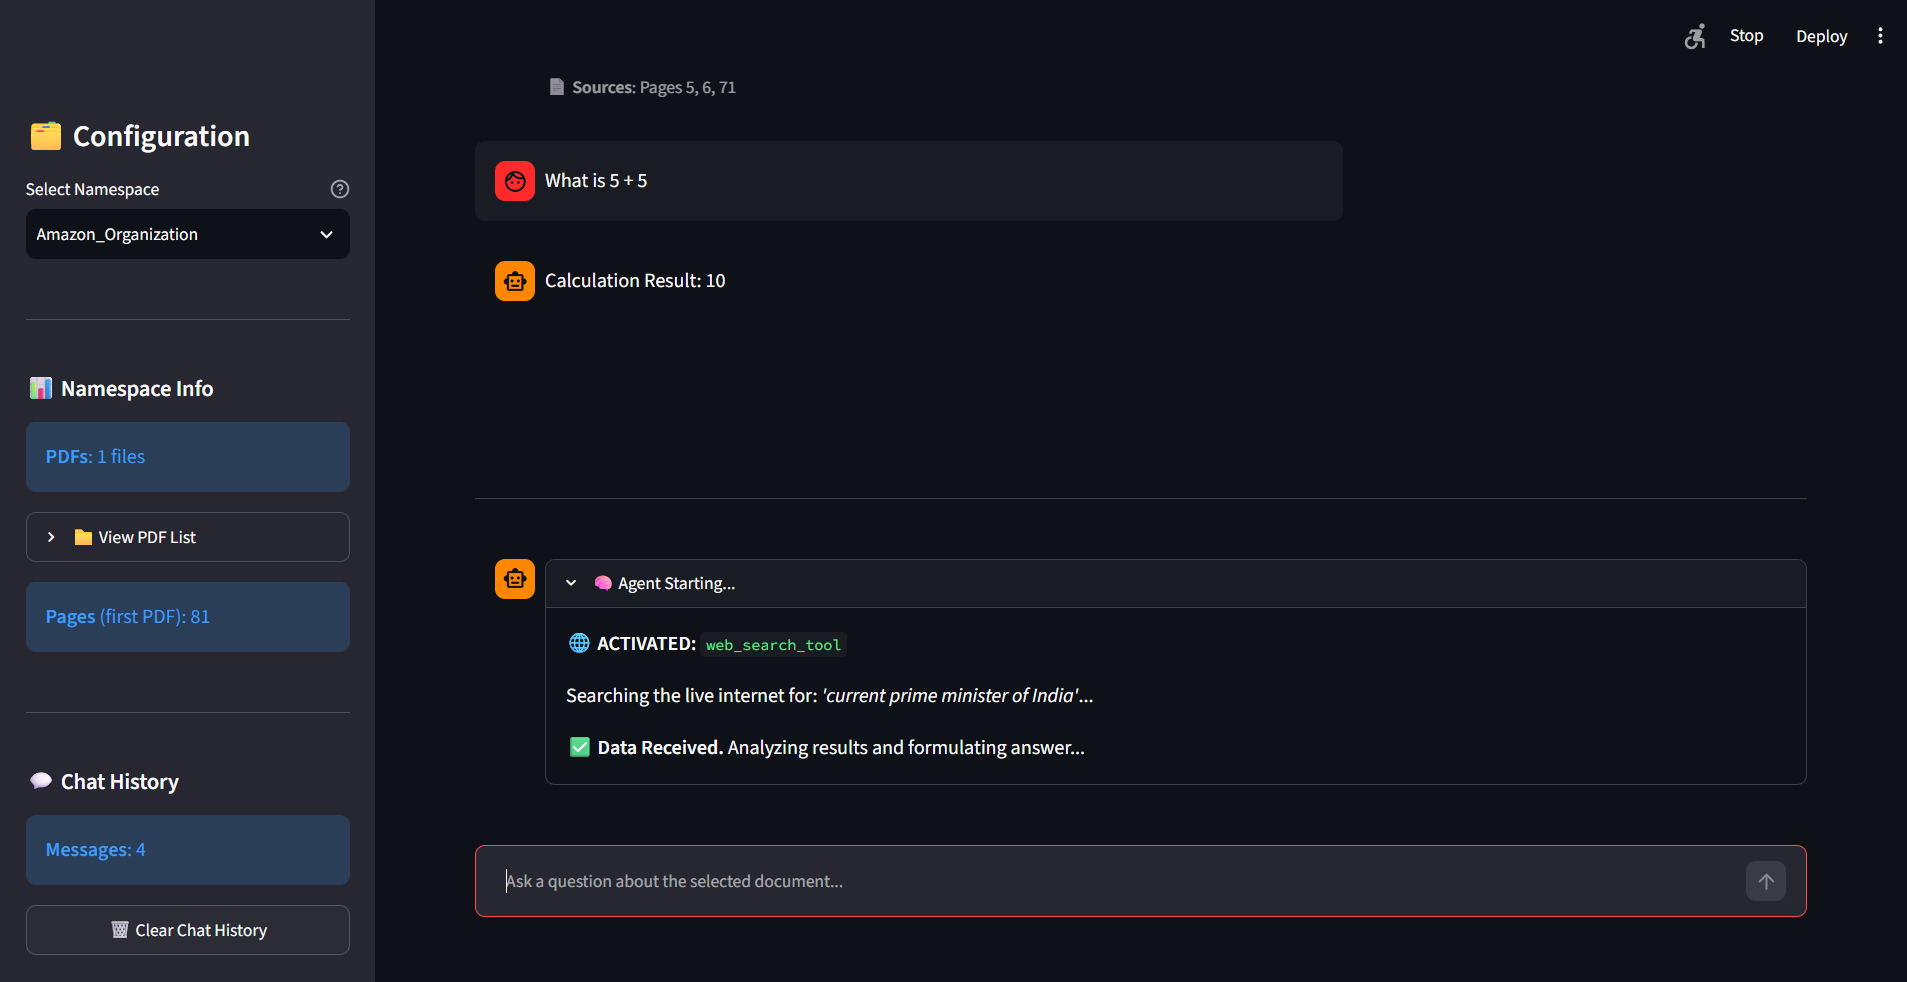Screen dimensions: 1907x982
Task: Click the PDFs: 1 files info box
Action: (188, 457)
